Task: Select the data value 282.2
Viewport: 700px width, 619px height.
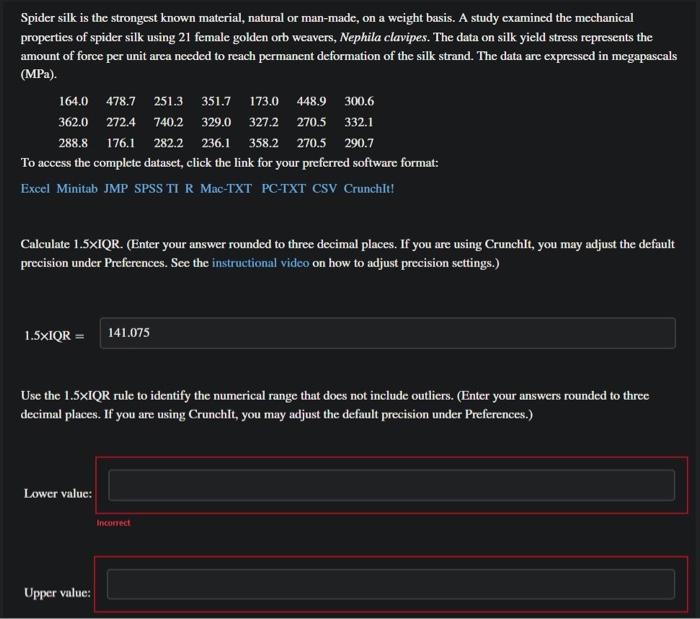Action: click(x=168, y=143)
